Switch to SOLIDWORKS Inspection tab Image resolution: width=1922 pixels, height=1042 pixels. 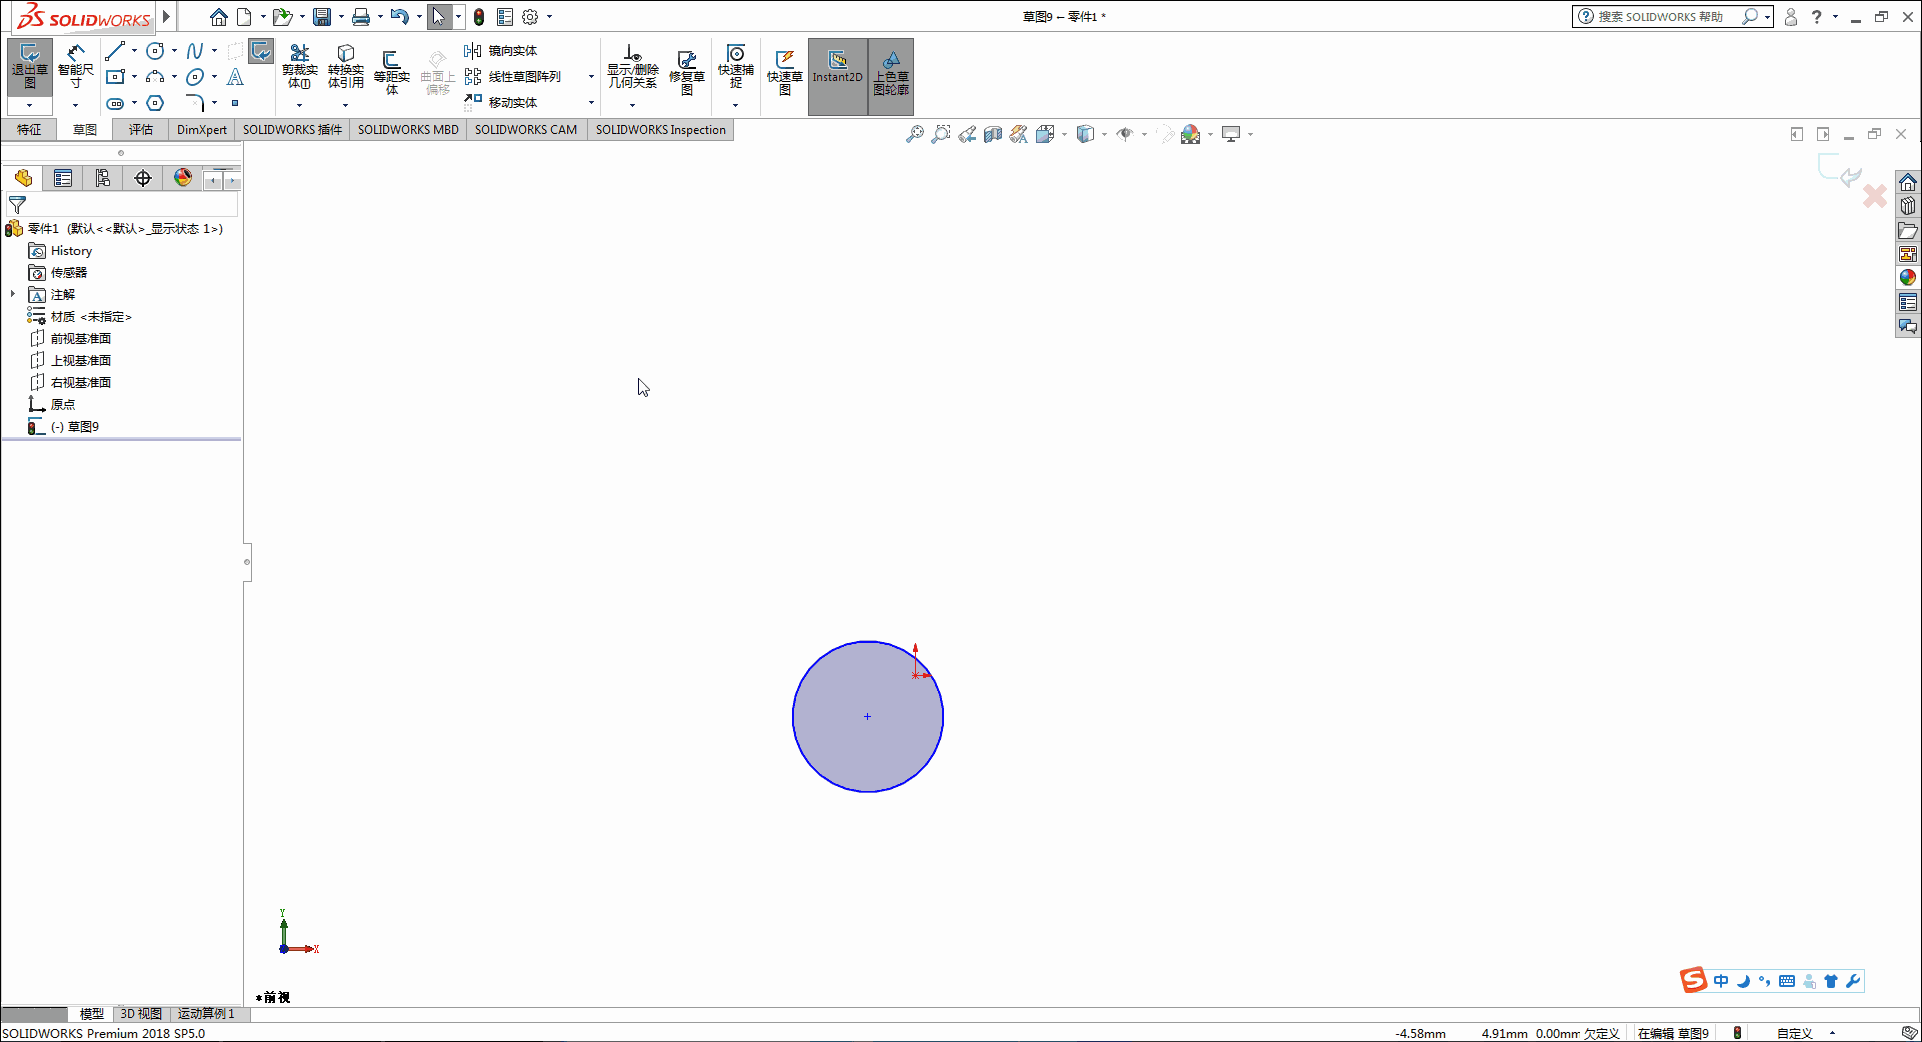[x=661, y=130]
